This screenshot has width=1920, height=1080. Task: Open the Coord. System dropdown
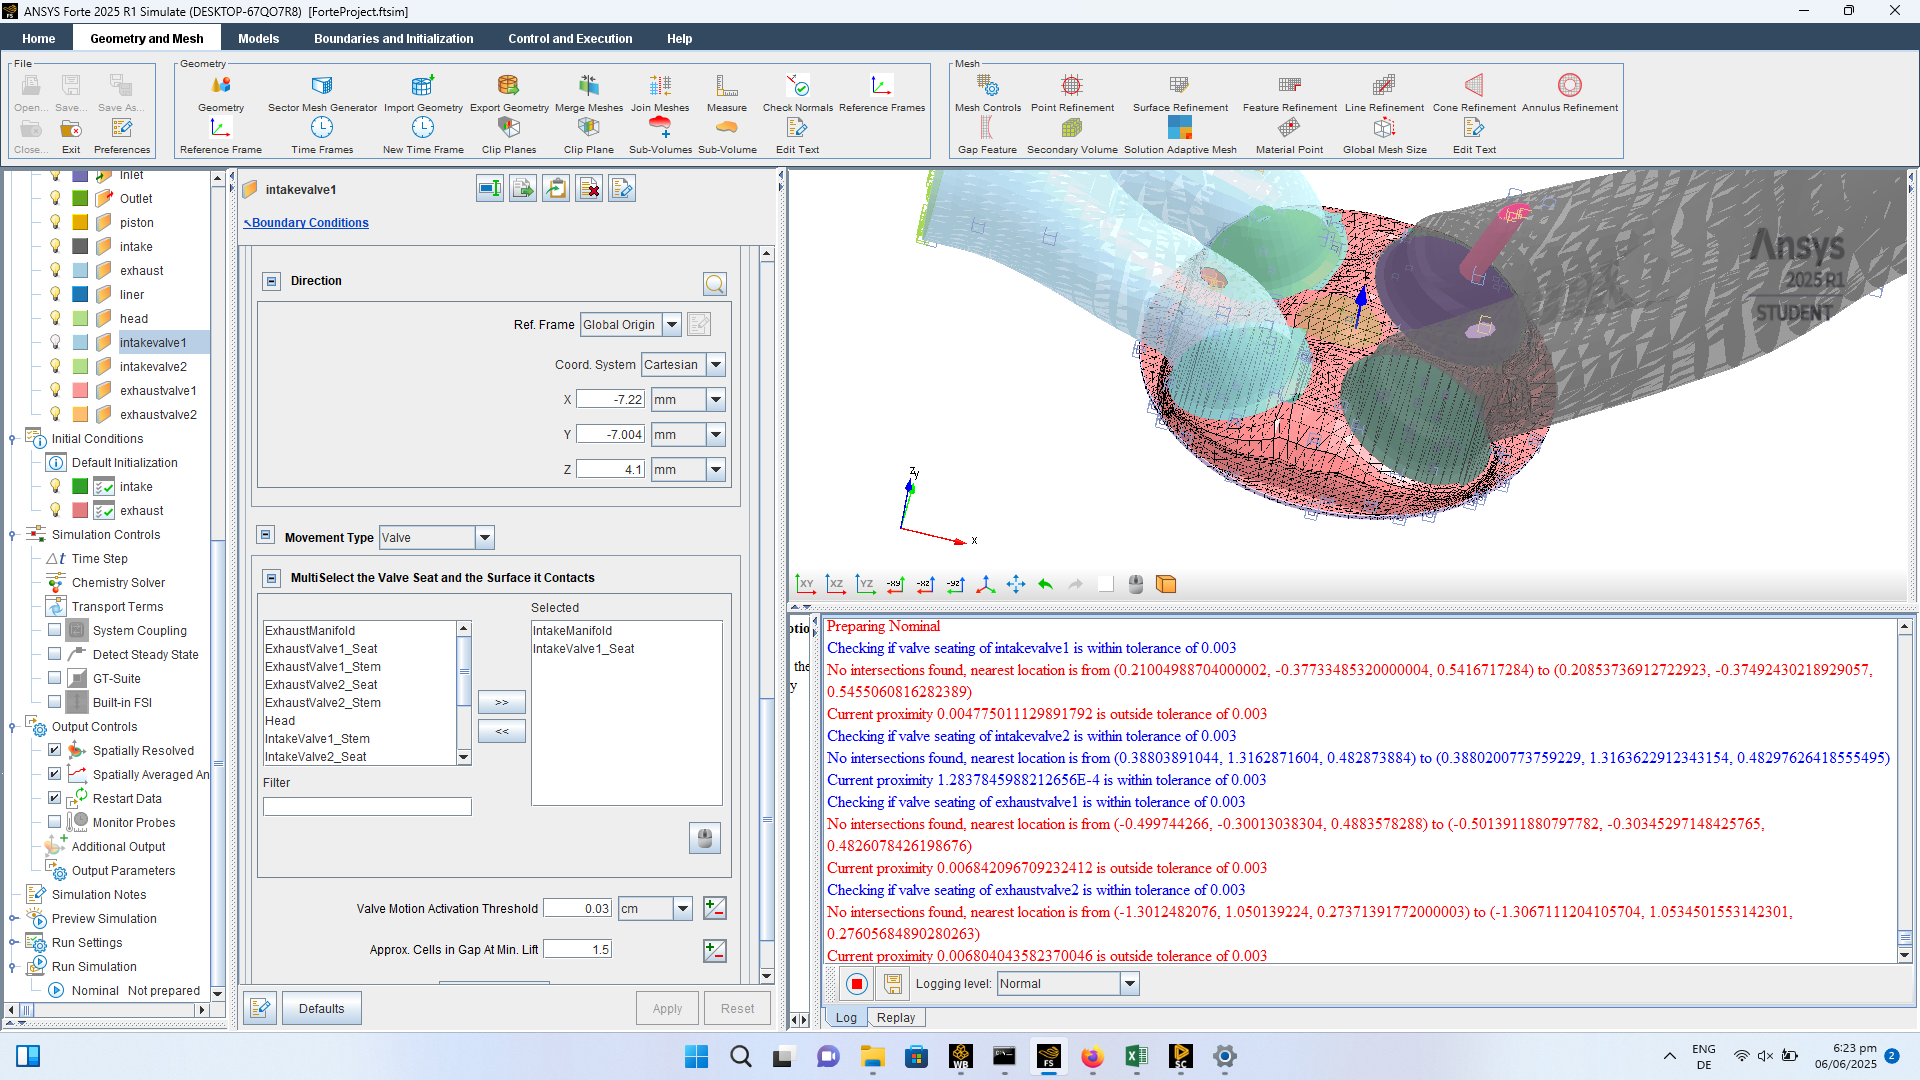(x=716, y=365)
